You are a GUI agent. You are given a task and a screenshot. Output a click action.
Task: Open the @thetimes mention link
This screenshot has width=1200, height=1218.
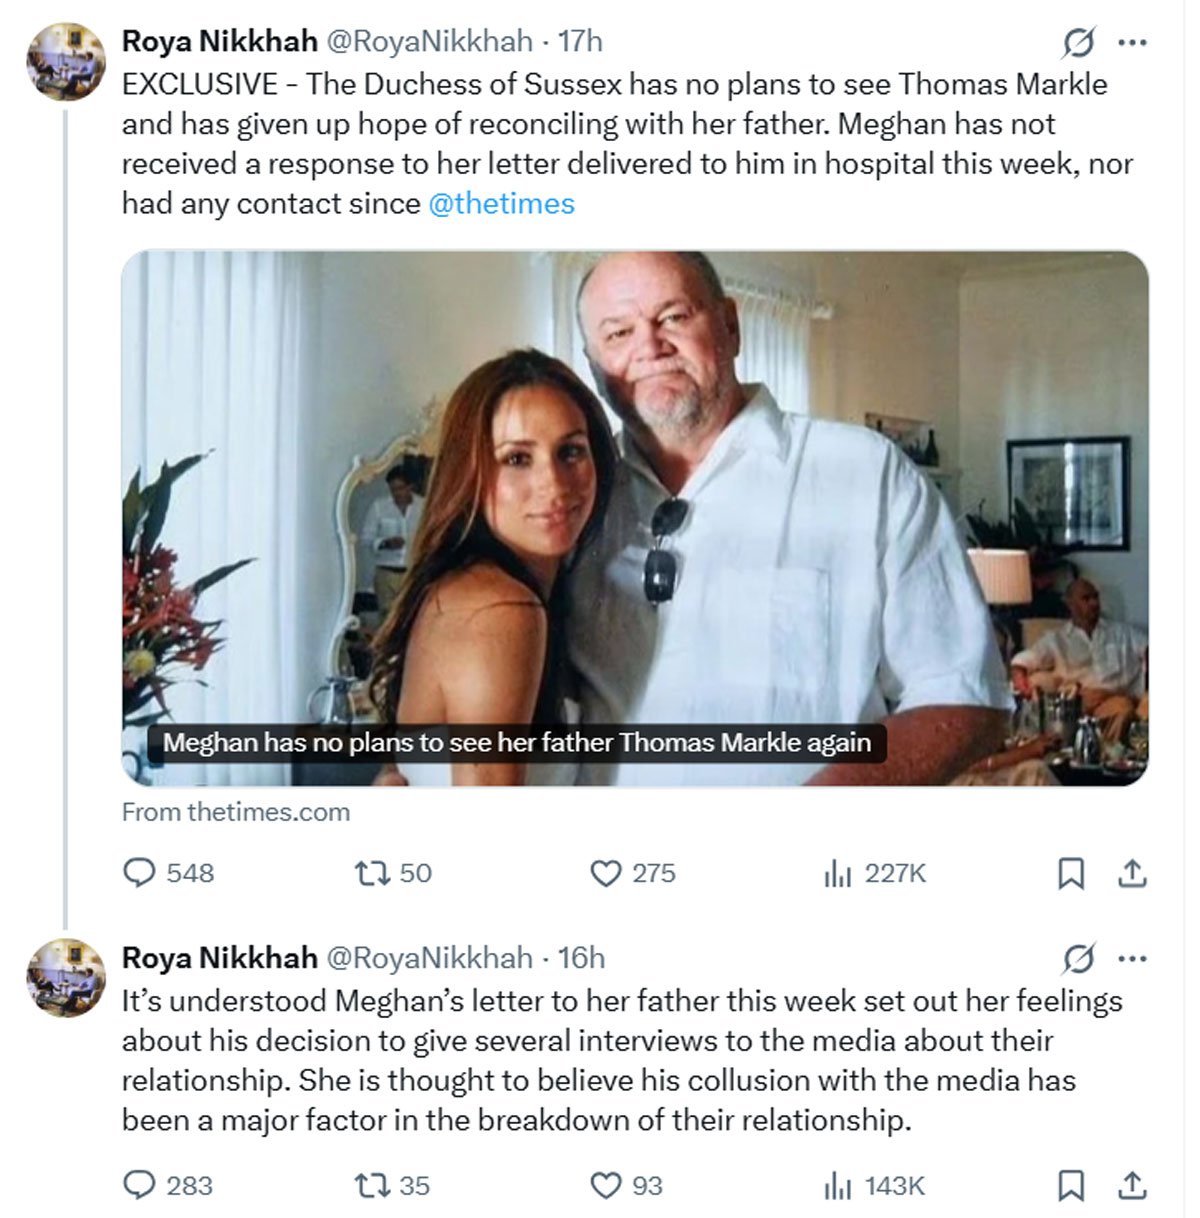point(501,204)
